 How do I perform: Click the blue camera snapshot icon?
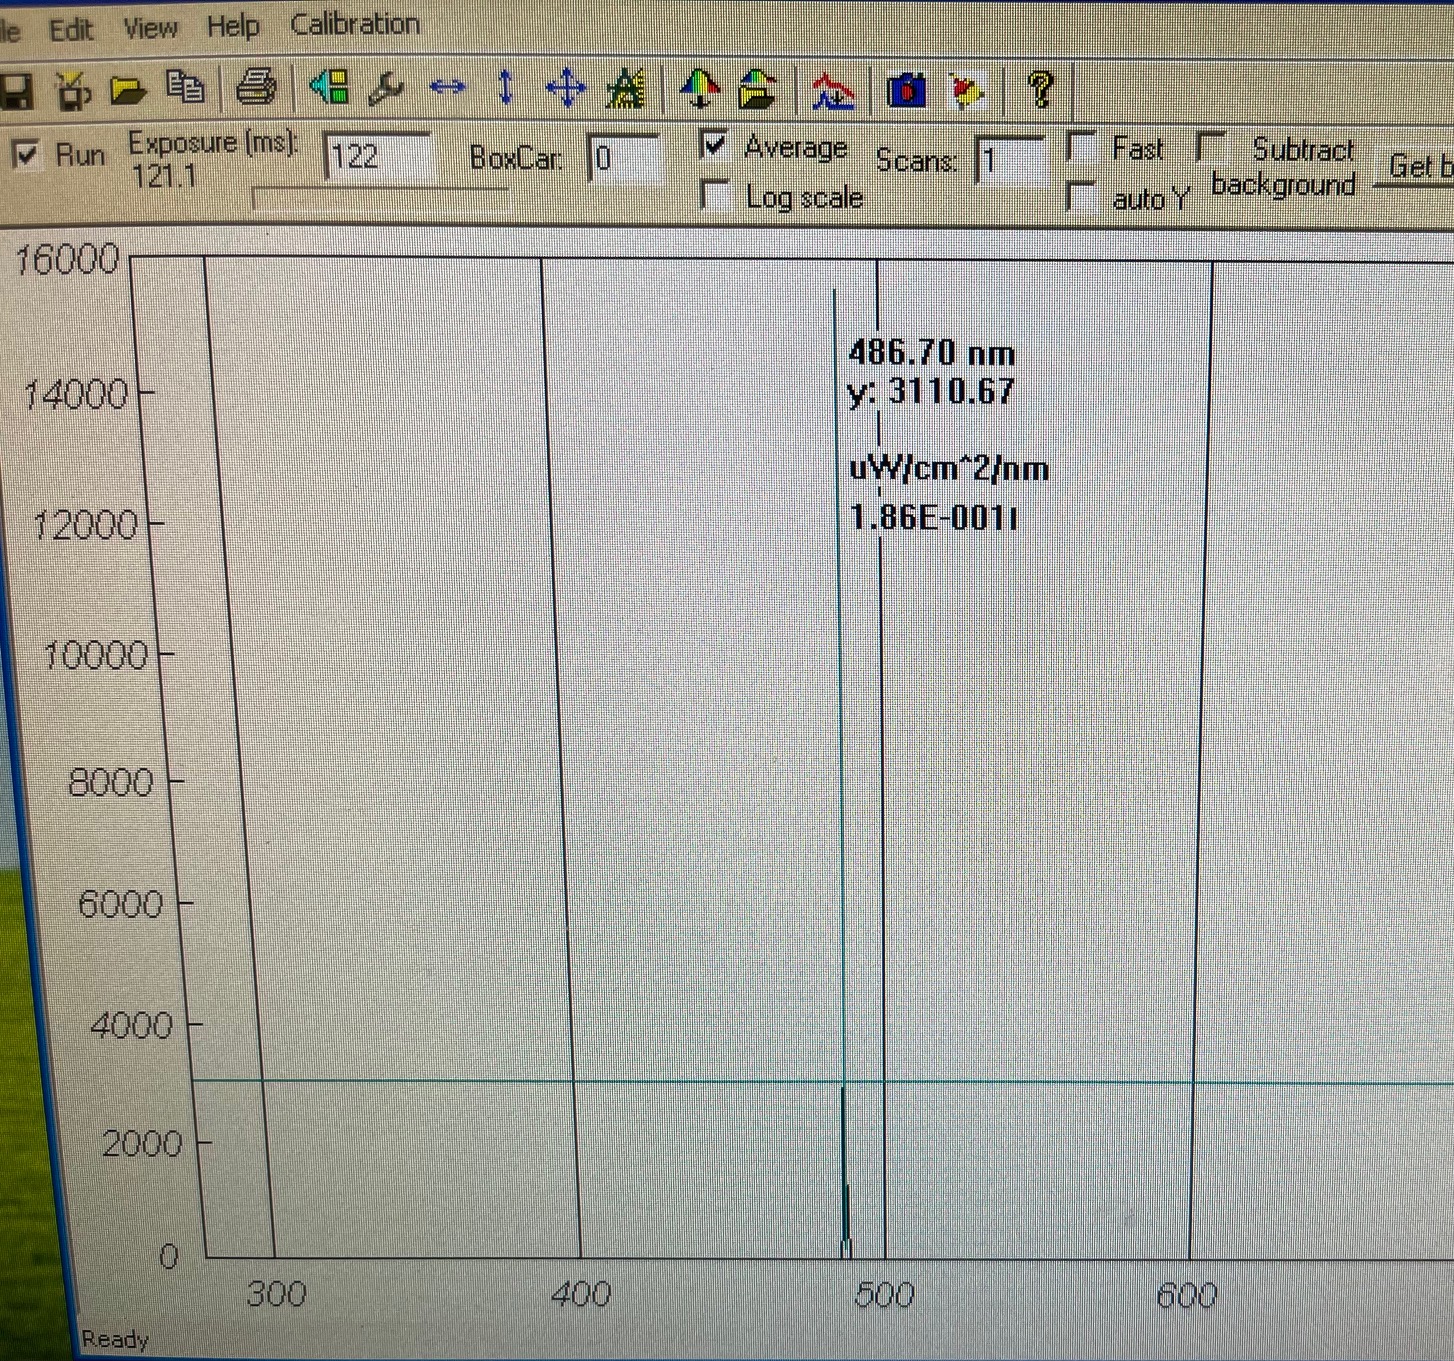tap(907, 91)
